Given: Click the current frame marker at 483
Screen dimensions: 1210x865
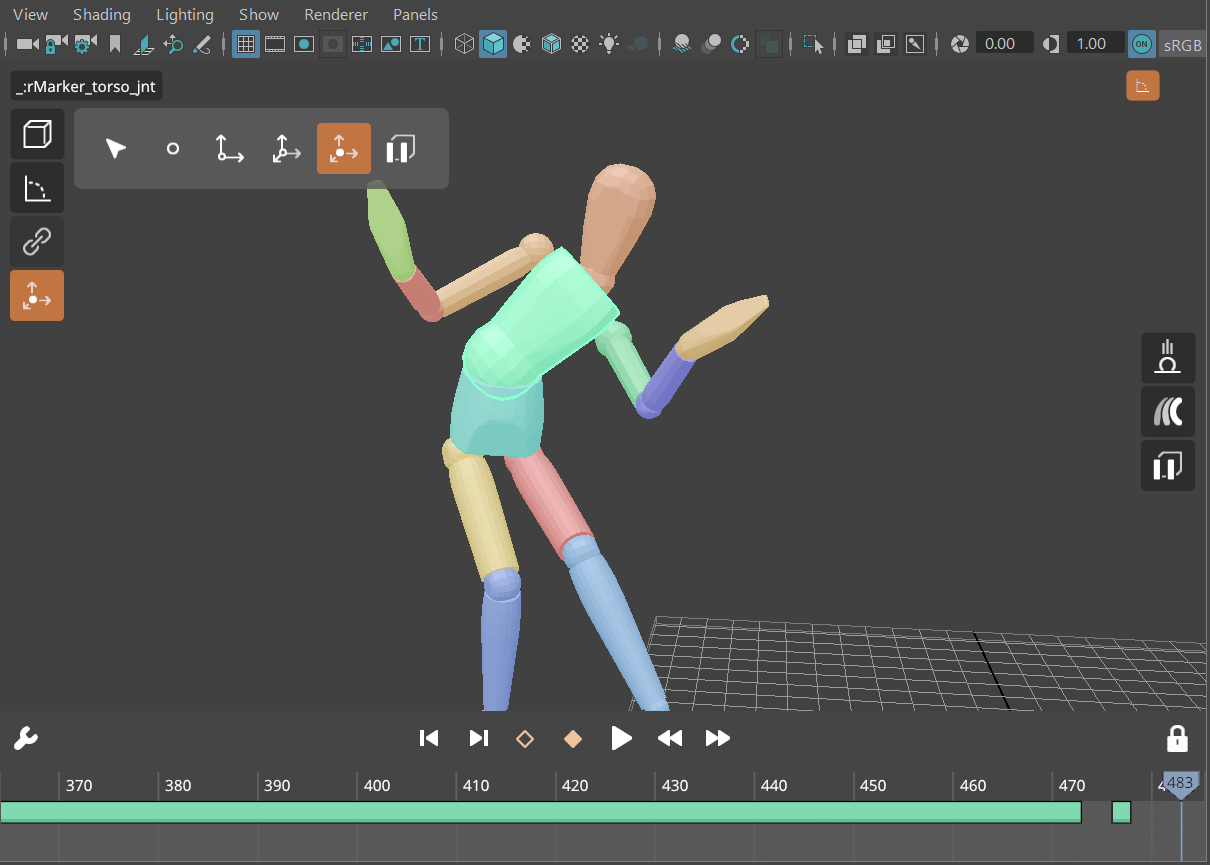Looking at the screenshot, I should coord(1181,784).
